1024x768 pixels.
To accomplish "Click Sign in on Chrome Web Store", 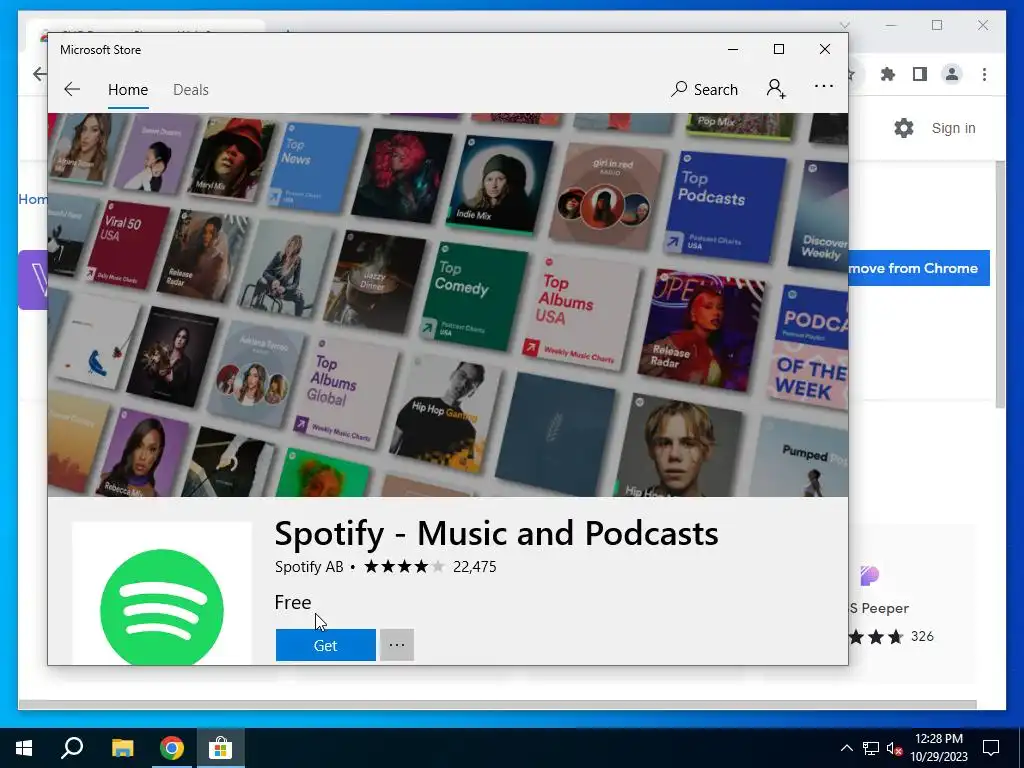I will (x=953, y=128).
